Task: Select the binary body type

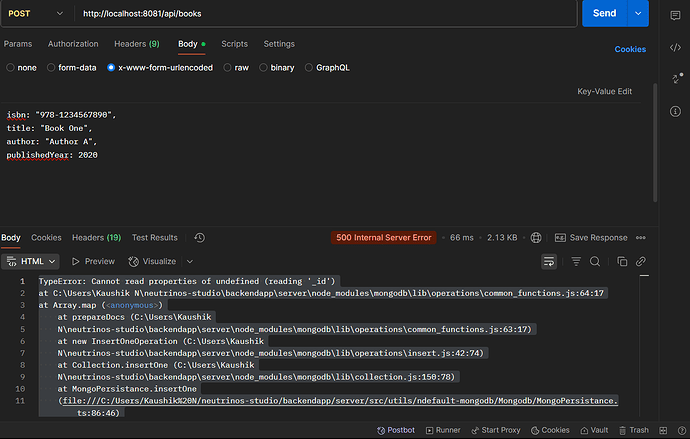Action: tap(277, 68)
